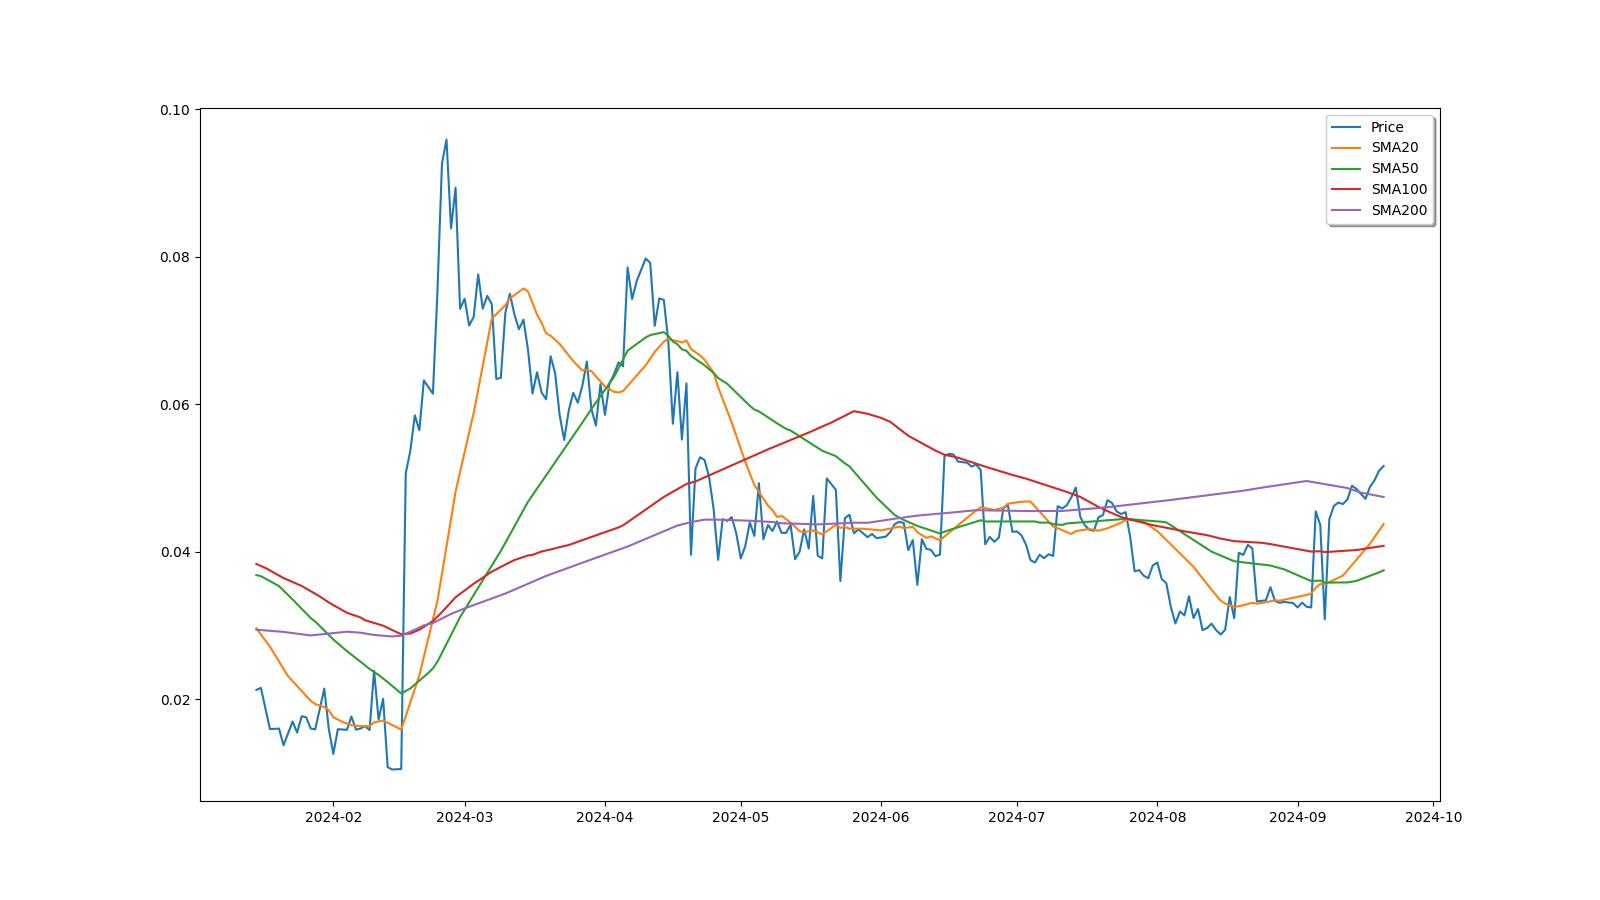Click the 2024-03 x-axis label
1600x900 pixels.
coord(465,817)
